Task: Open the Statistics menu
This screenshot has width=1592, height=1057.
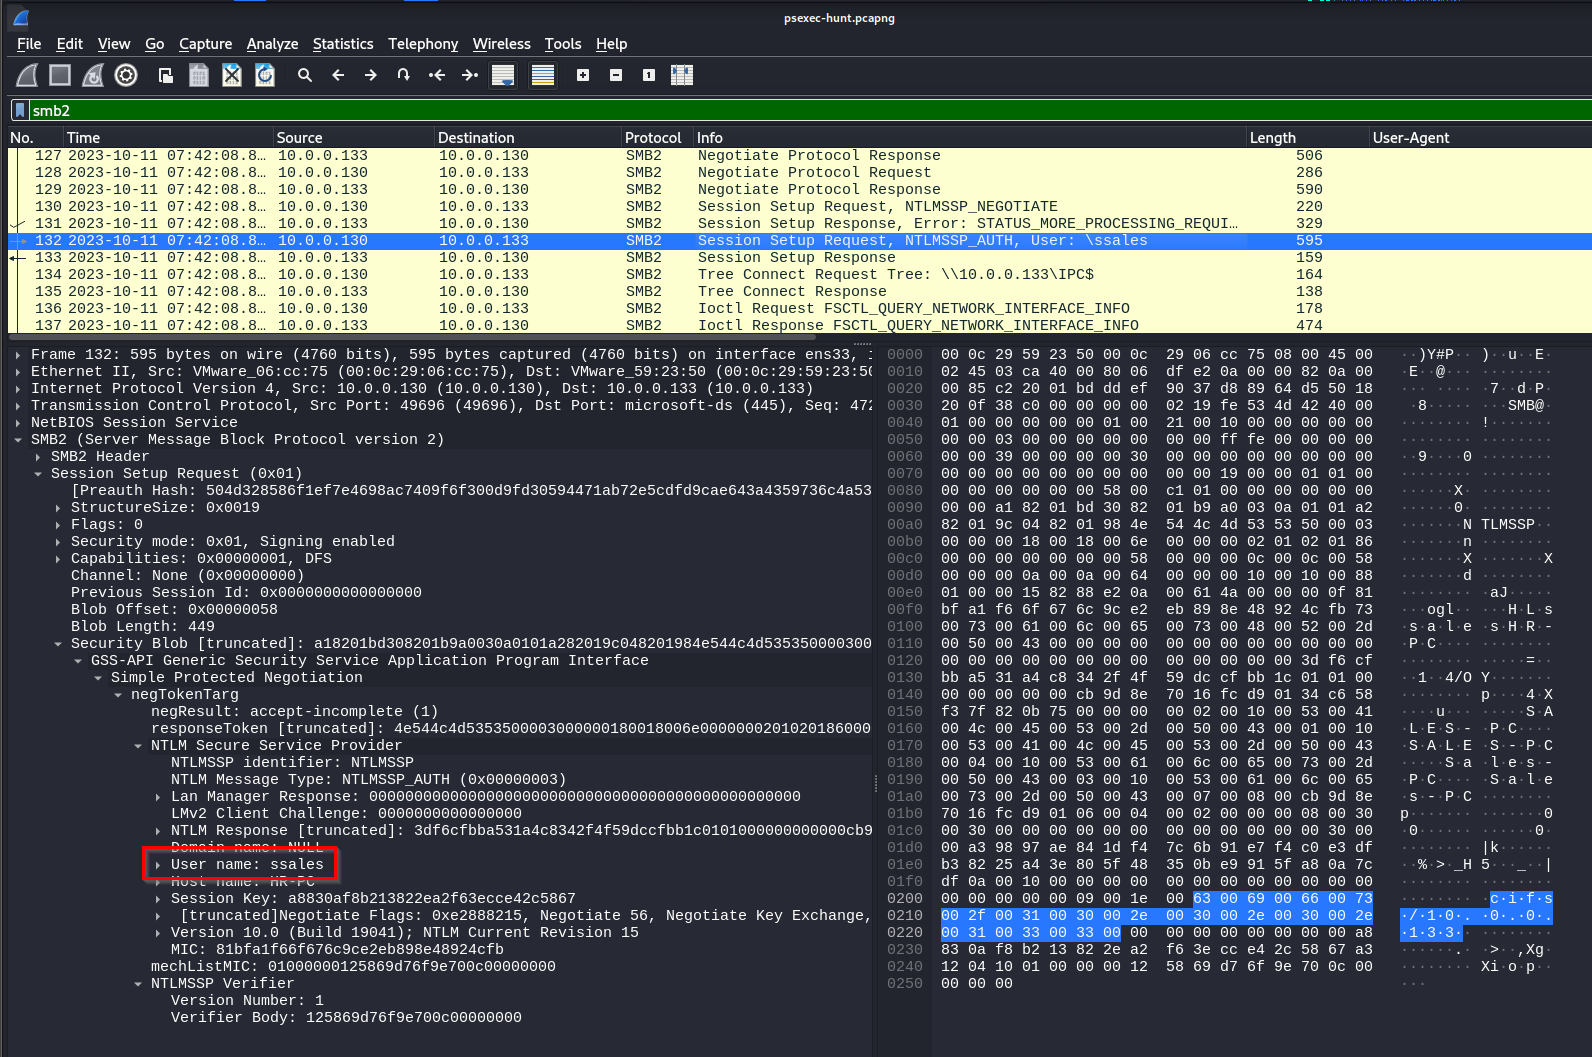Action: (x=342, y=44)
